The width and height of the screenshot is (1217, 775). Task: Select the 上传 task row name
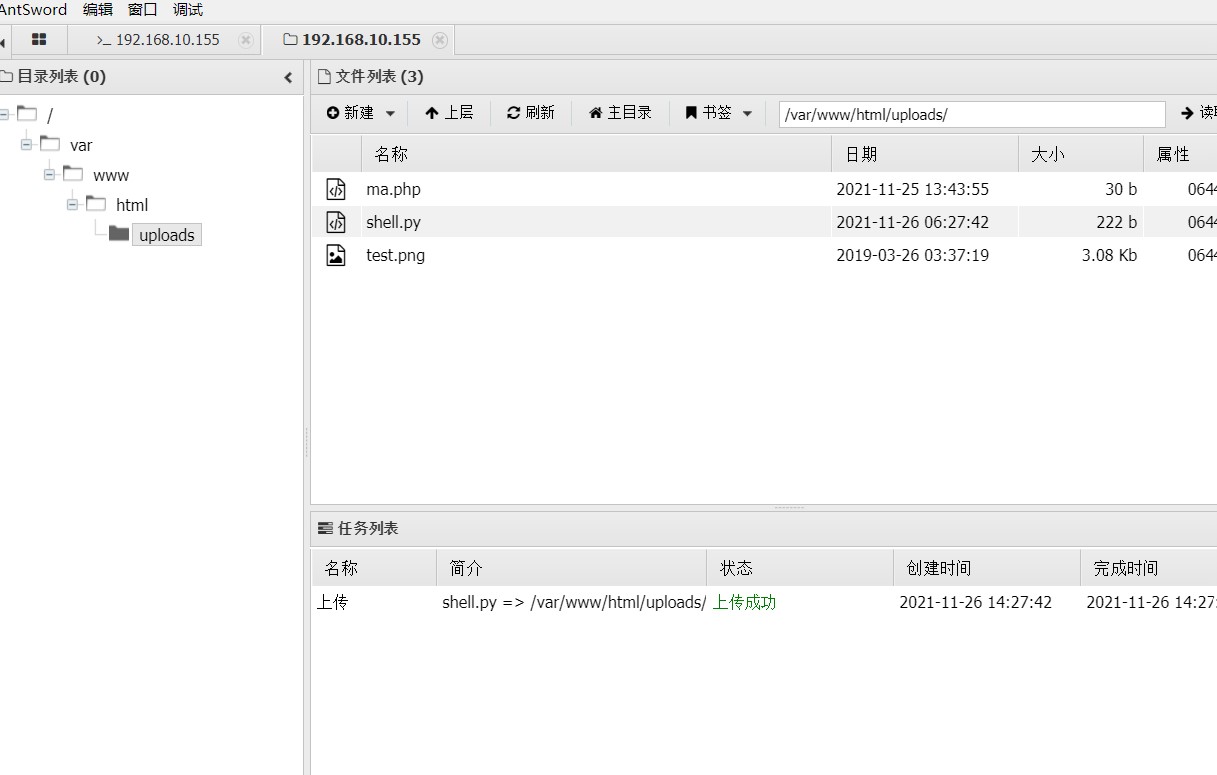pyautogui.click(x=333, y=602)
